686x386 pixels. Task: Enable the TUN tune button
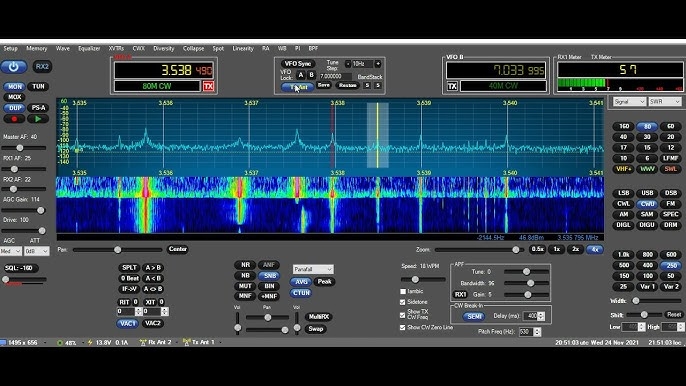(38, 87)
